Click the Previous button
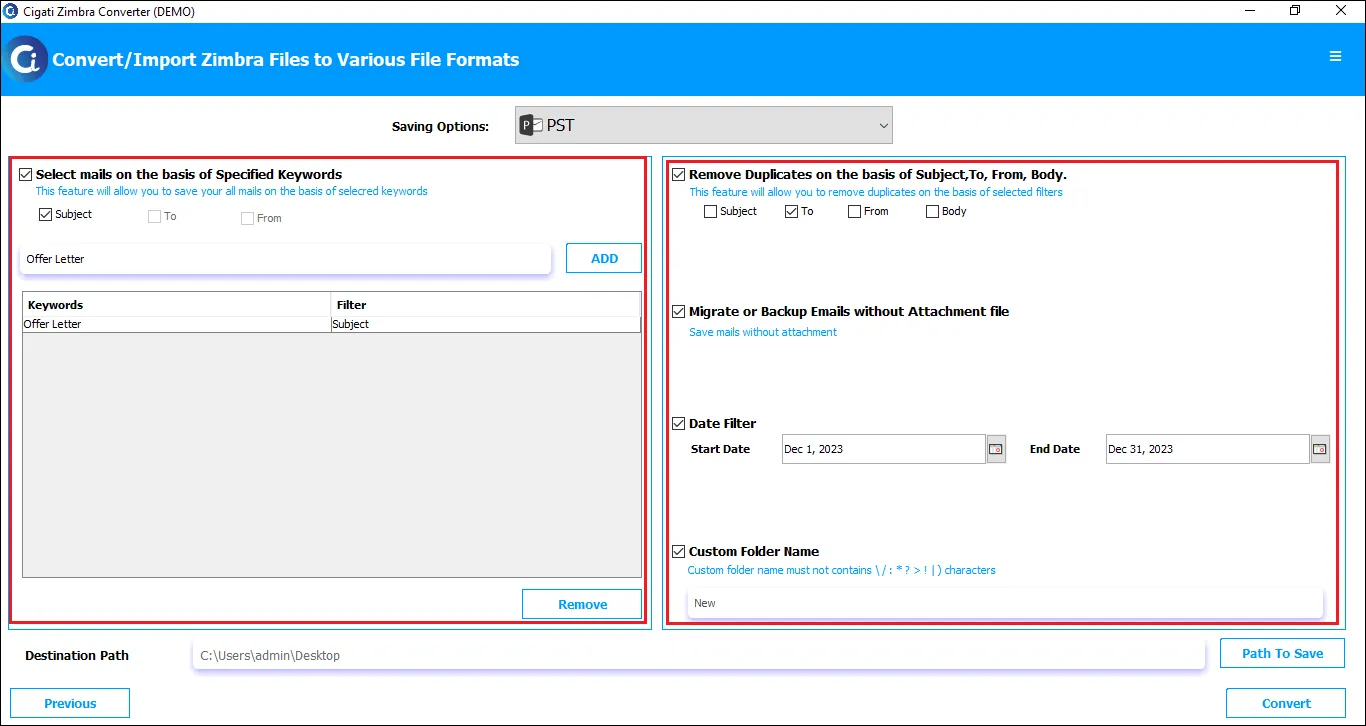This screenshot has height=726, width=1366. 70,703
